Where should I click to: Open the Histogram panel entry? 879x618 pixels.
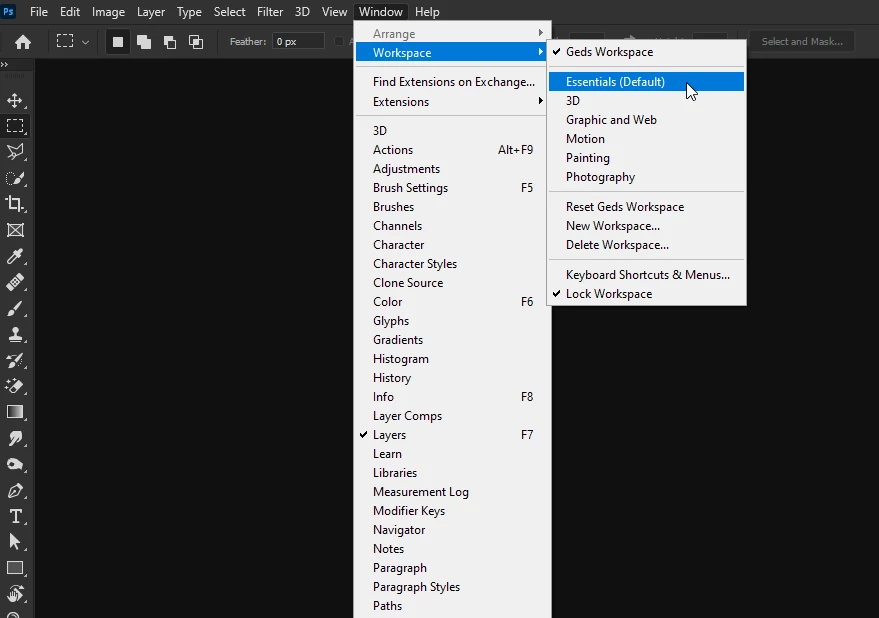452,359
